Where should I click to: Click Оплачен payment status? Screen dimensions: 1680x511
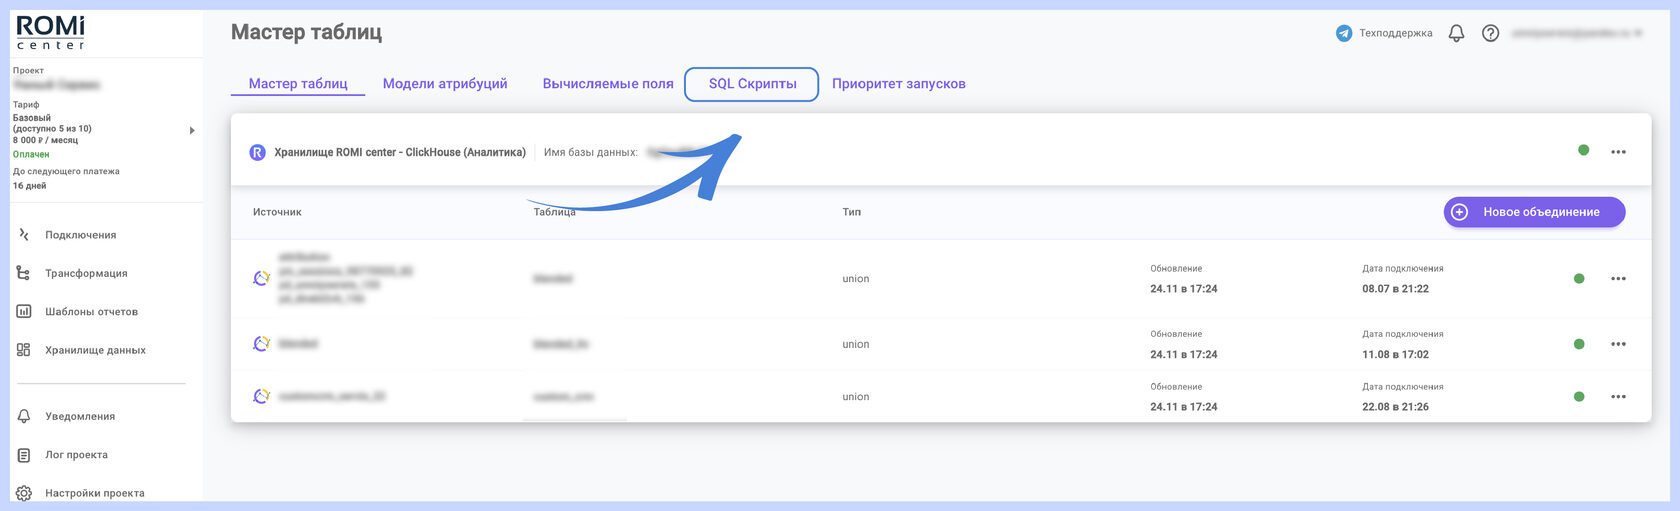31,155
